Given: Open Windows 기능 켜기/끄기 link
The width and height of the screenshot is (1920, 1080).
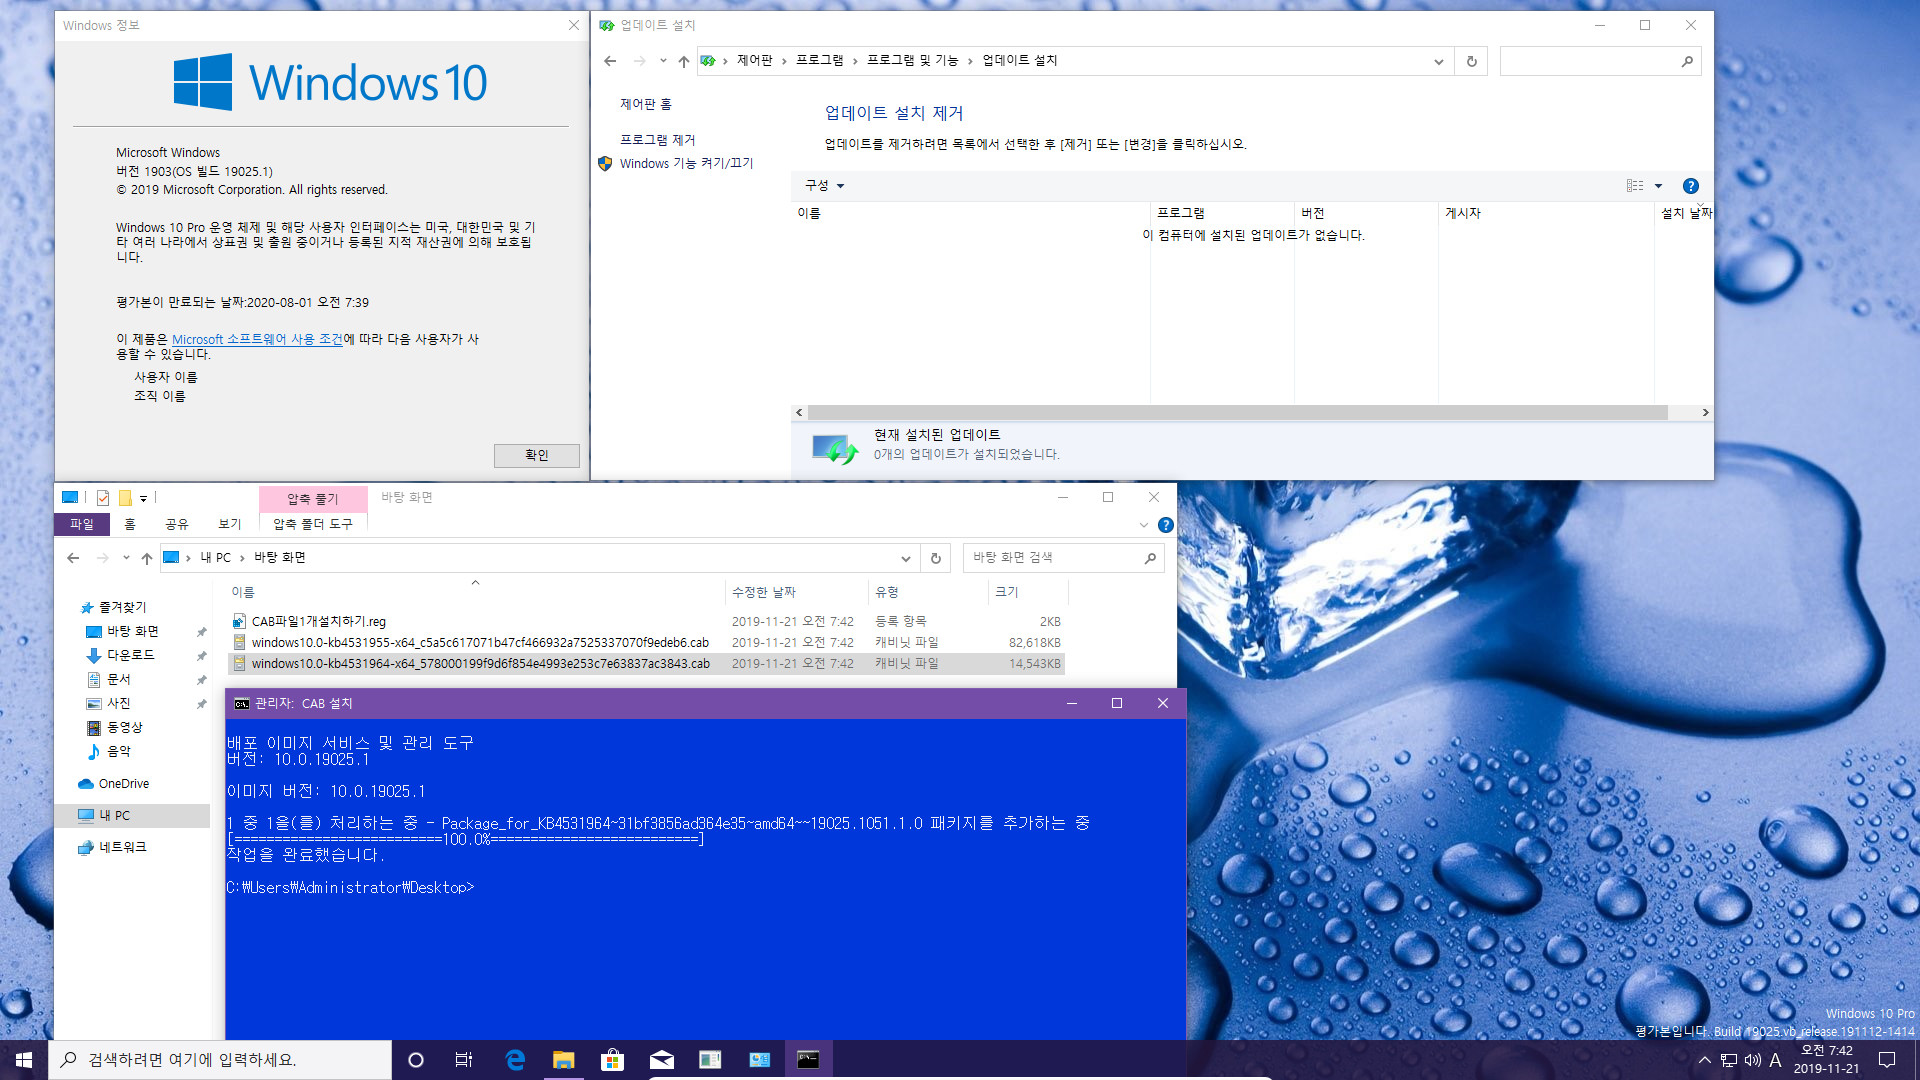Looking at the screenshot, I should point(686,164).
